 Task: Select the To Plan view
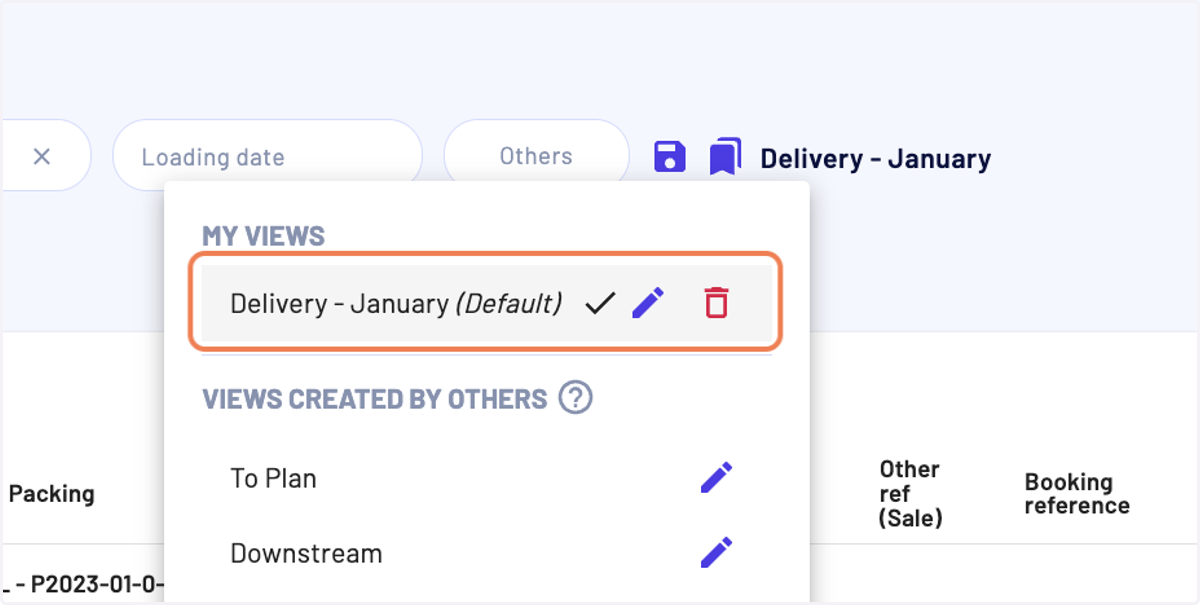(273, 478)
